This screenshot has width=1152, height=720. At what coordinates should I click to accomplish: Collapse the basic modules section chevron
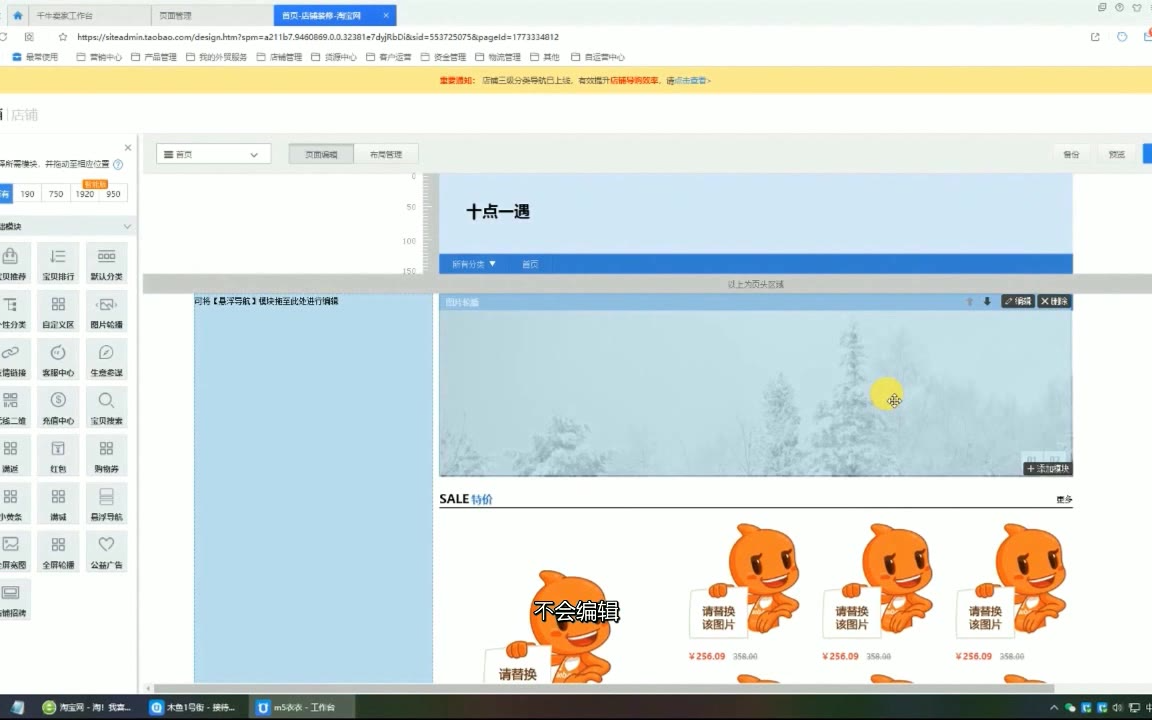tap(127, 227)
